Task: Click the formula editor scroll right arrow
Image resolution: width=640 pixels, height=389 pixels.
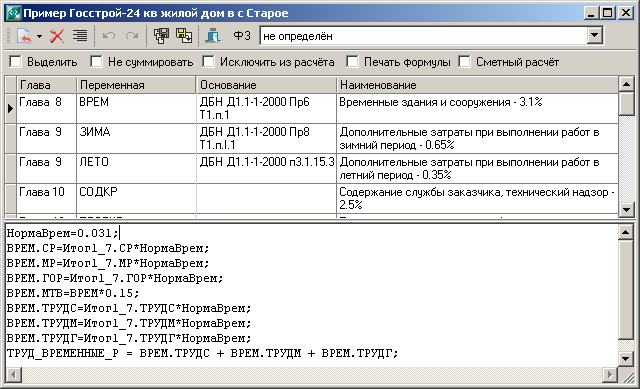Action: (x=611, y=374)
